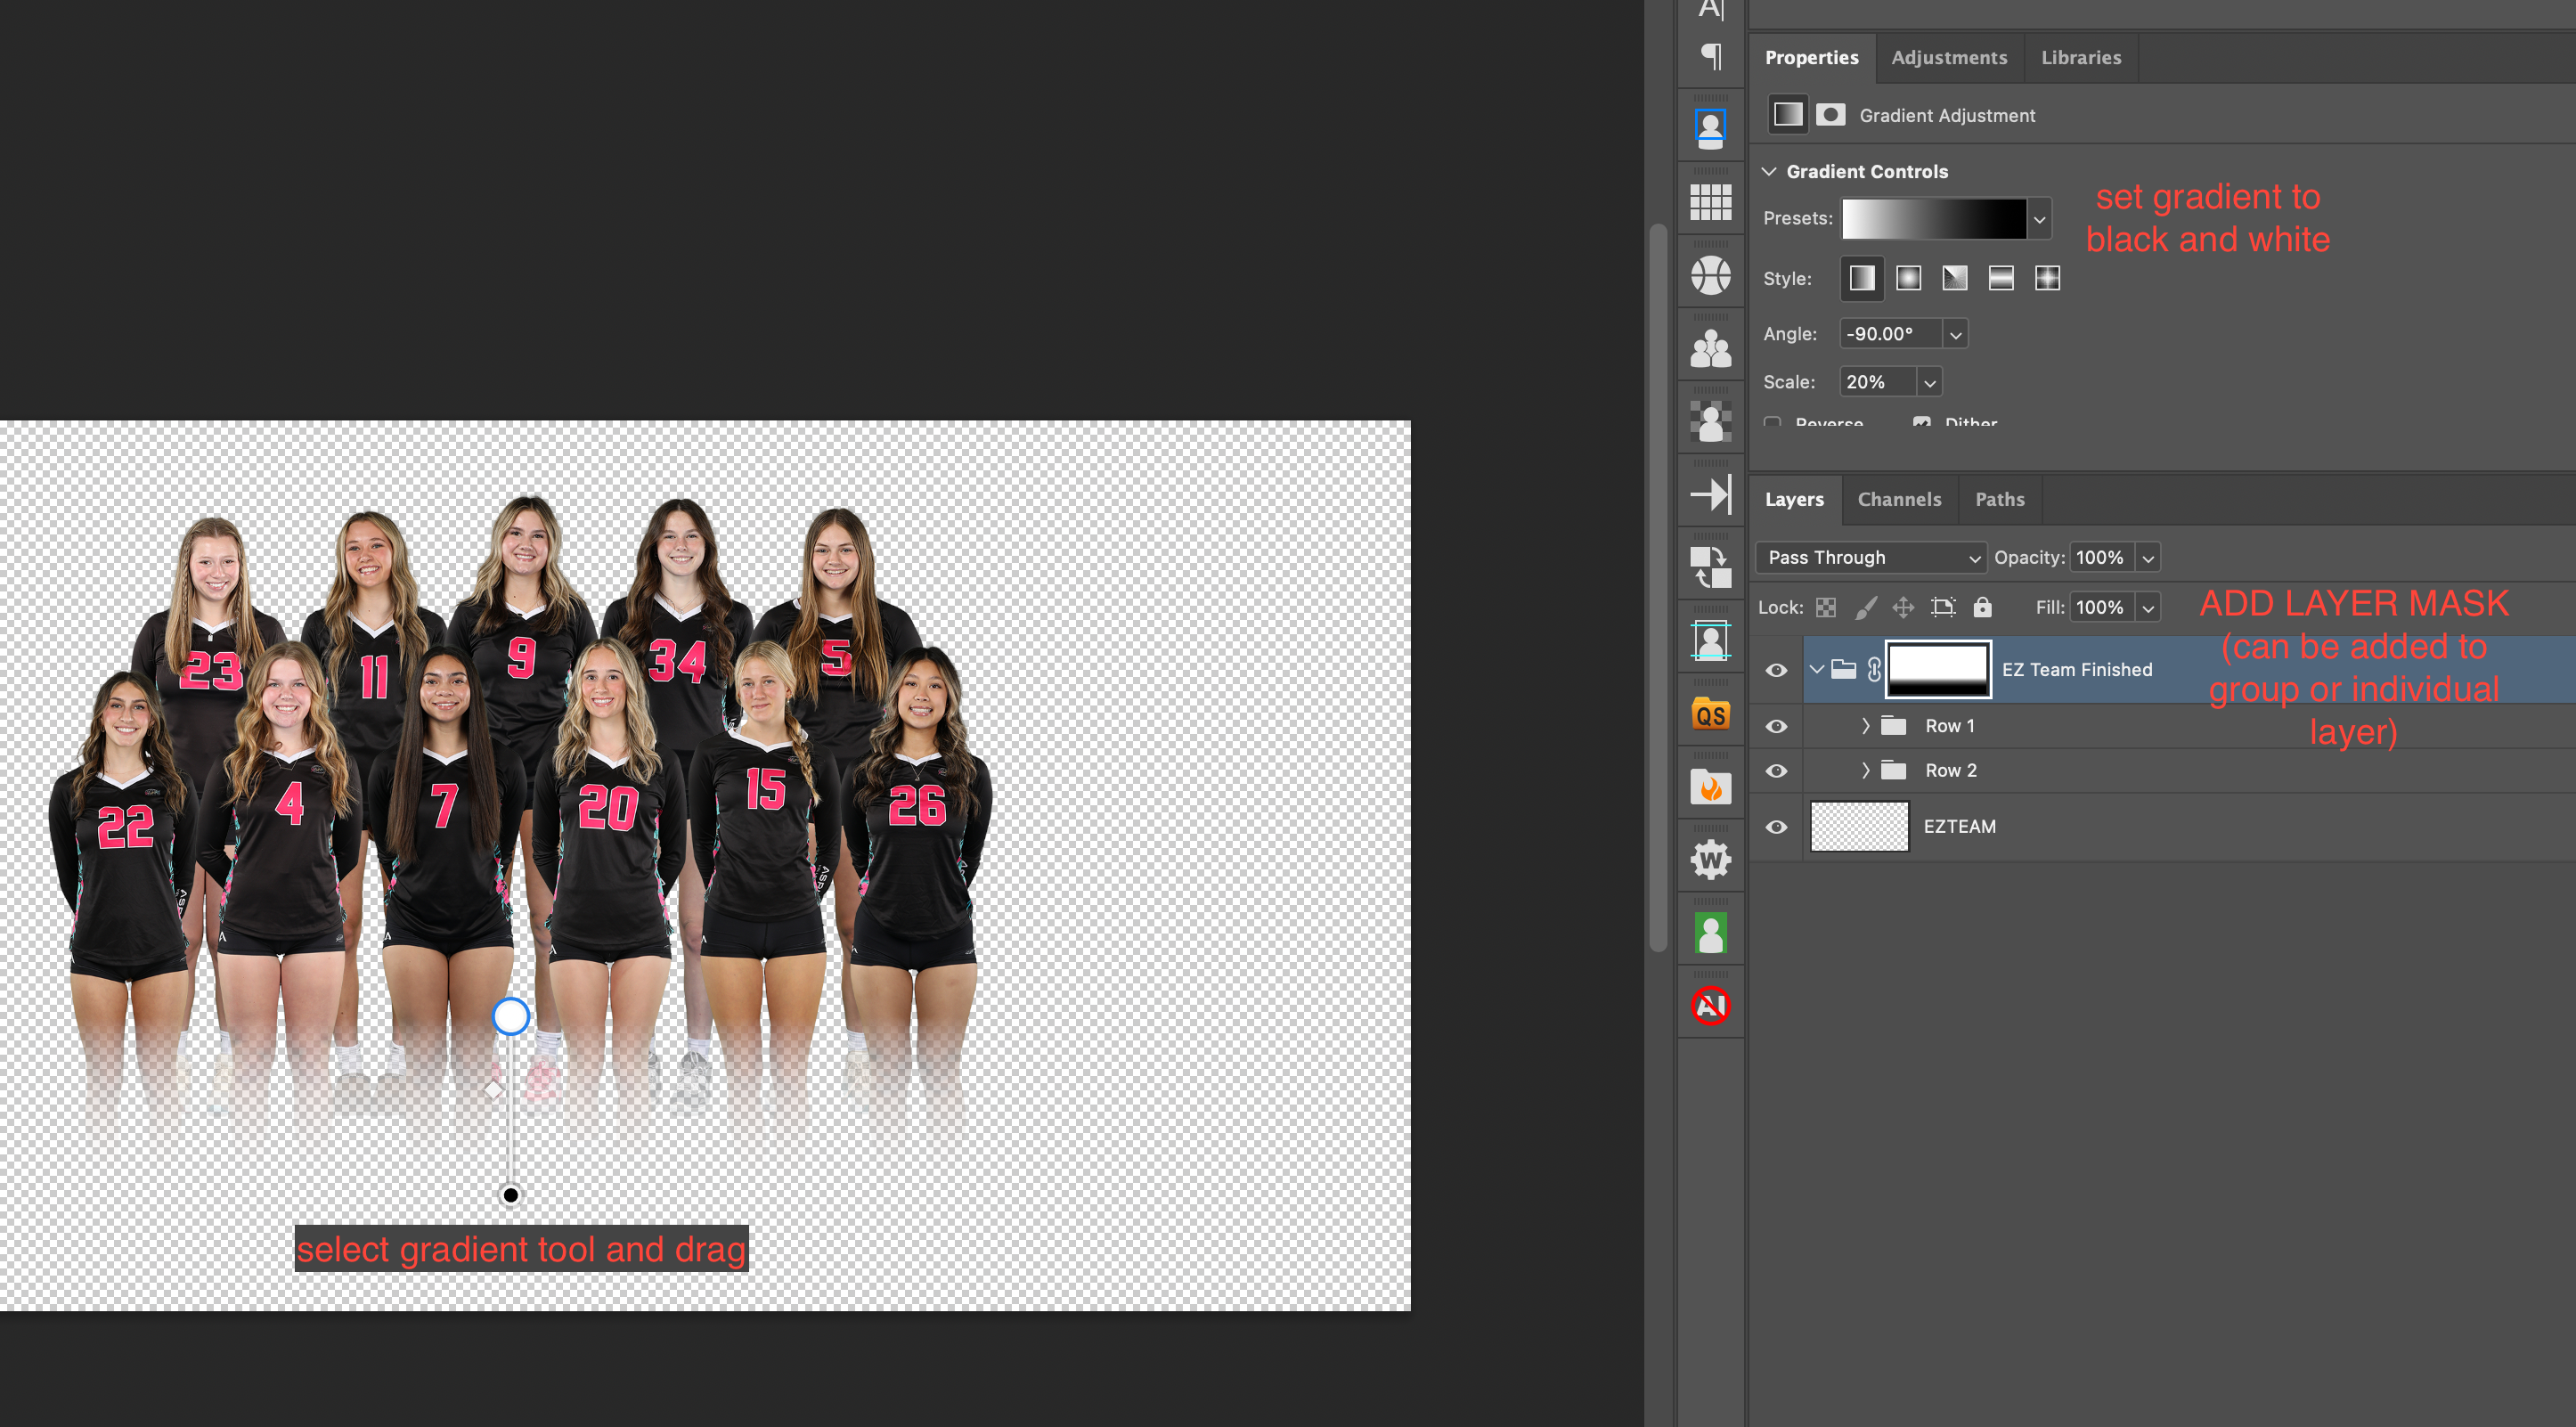Click the white gradient start handle on canvas
The width and height of the screenshot is (2576, 1427).
click(x=511, y=1016)
